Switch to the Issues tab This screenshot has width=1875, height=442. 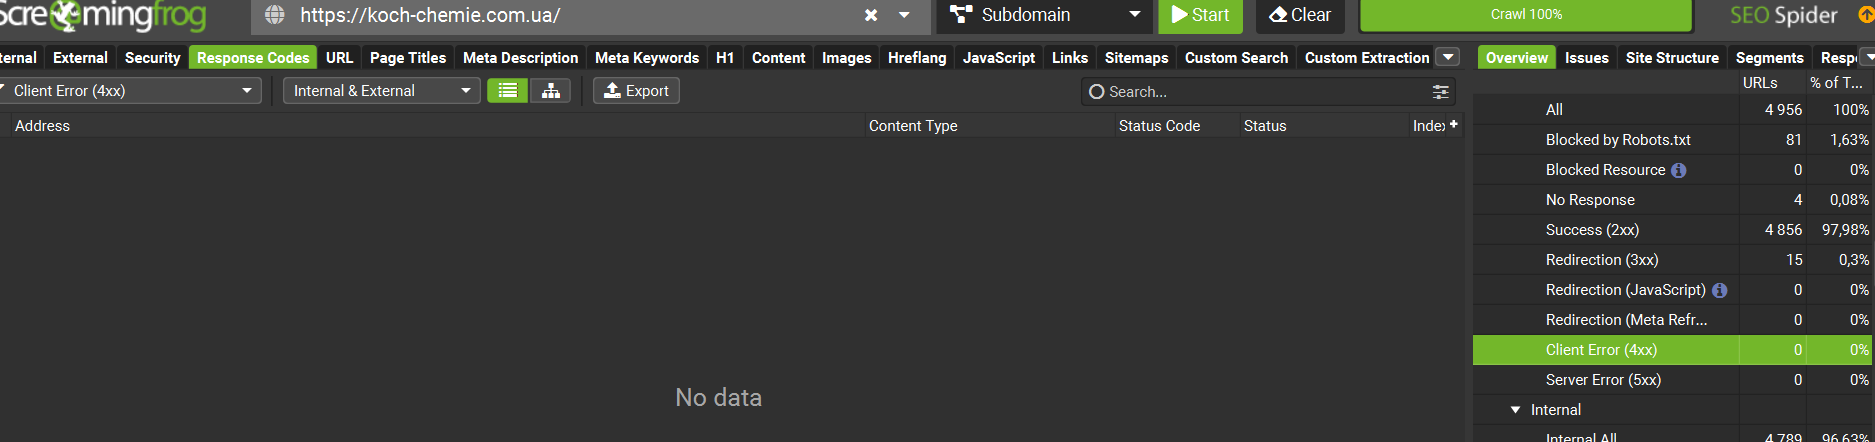tap(1587, 58)
